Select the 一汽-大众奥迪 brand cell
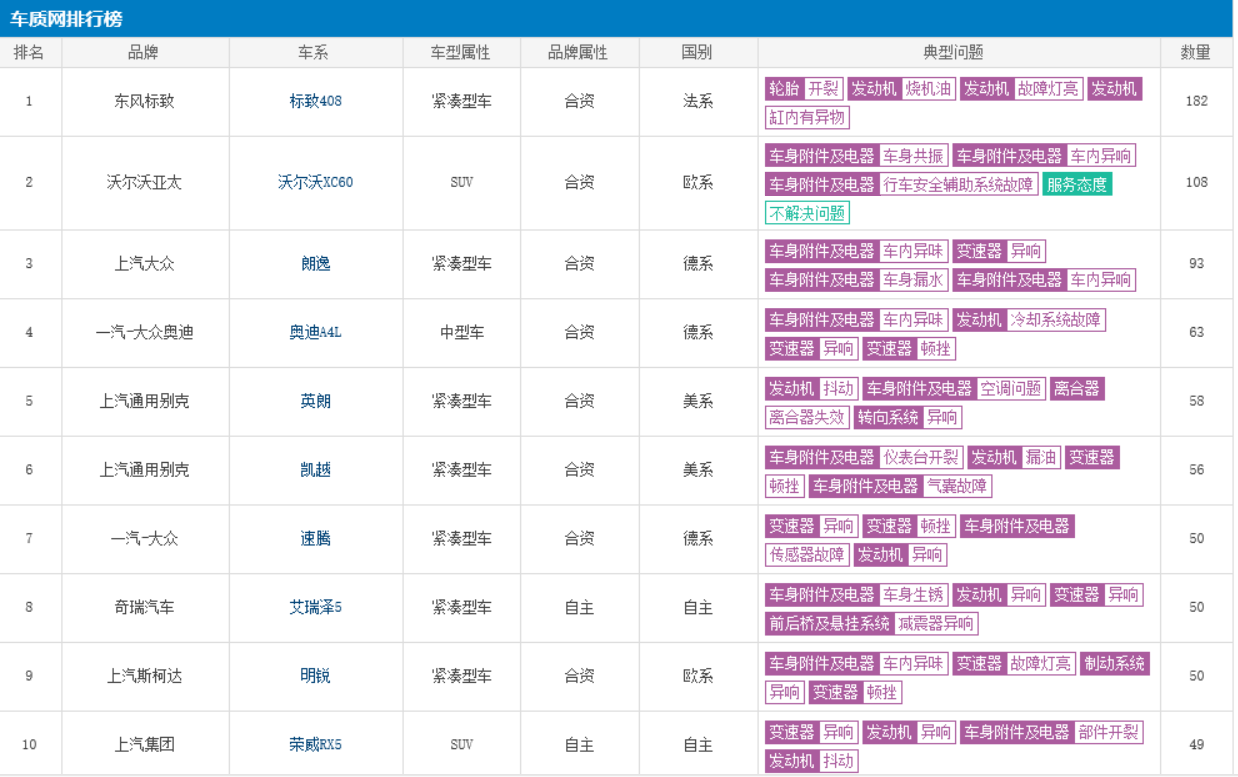The width and height of the screenshot is (1238, 777). tap(144, 332)
